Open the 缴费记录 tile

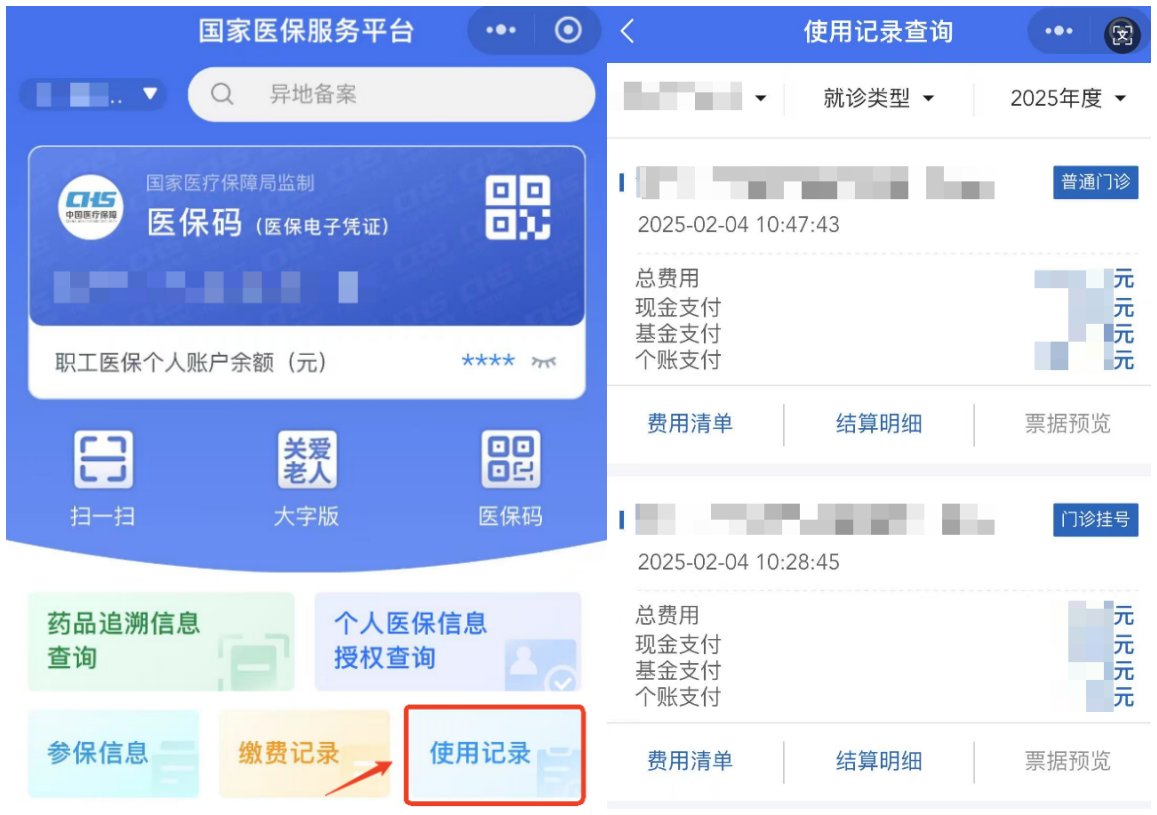[x=304, y=754]
